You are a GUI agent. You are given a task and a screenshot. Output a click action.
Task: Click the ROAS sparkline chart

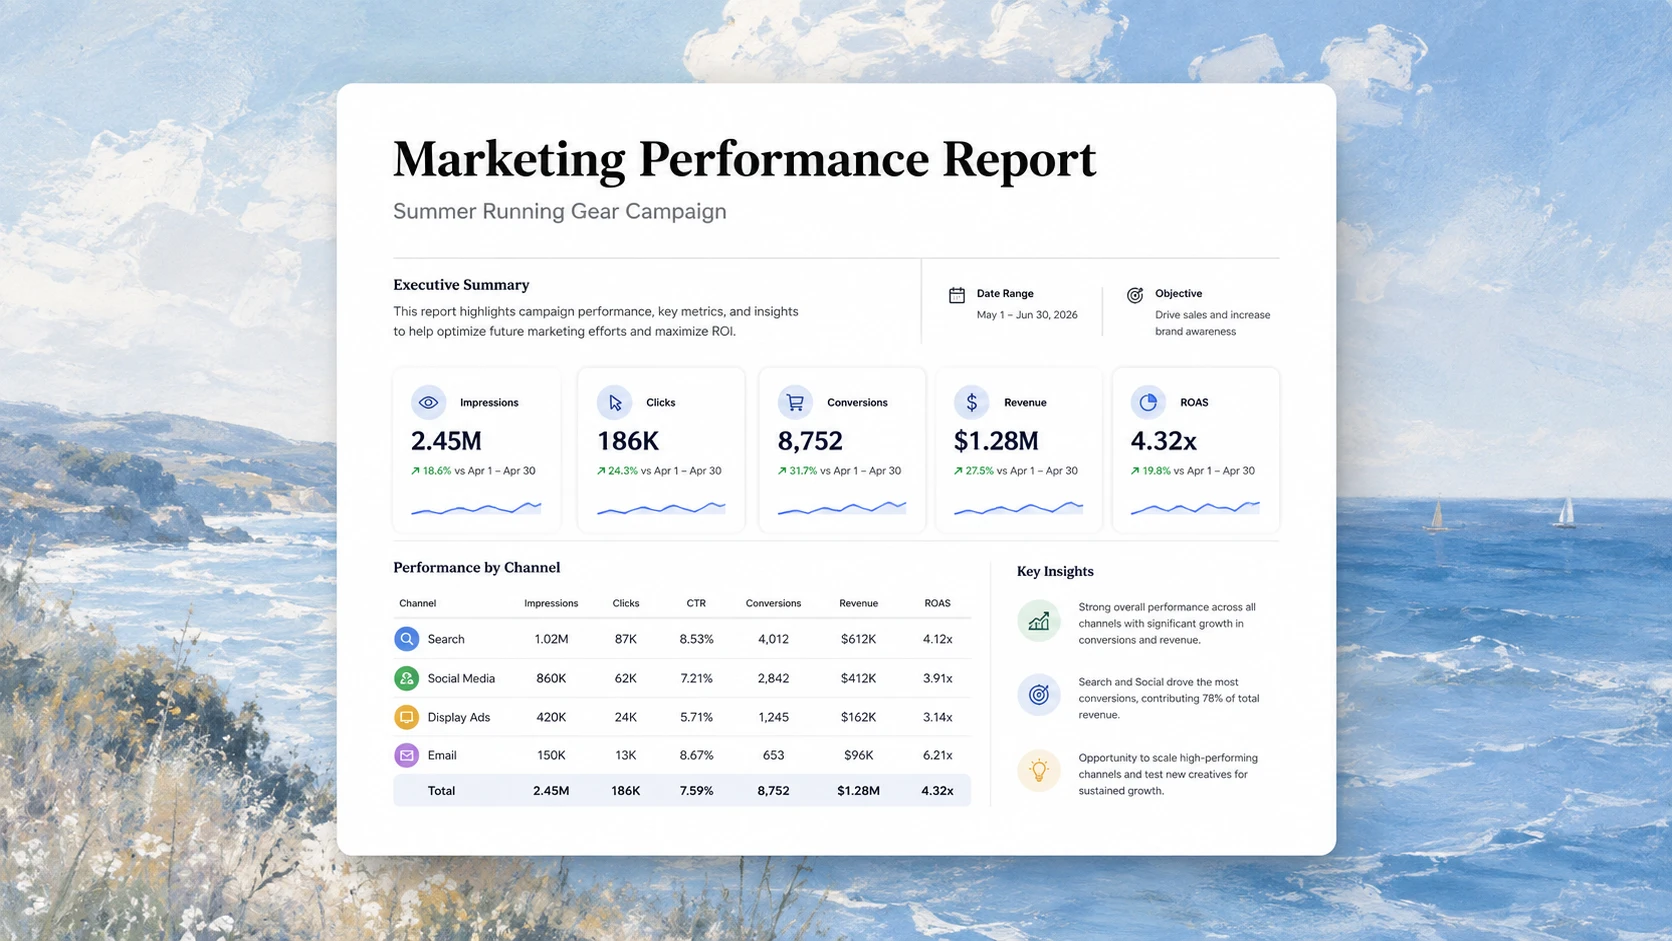click(1195, 508)
